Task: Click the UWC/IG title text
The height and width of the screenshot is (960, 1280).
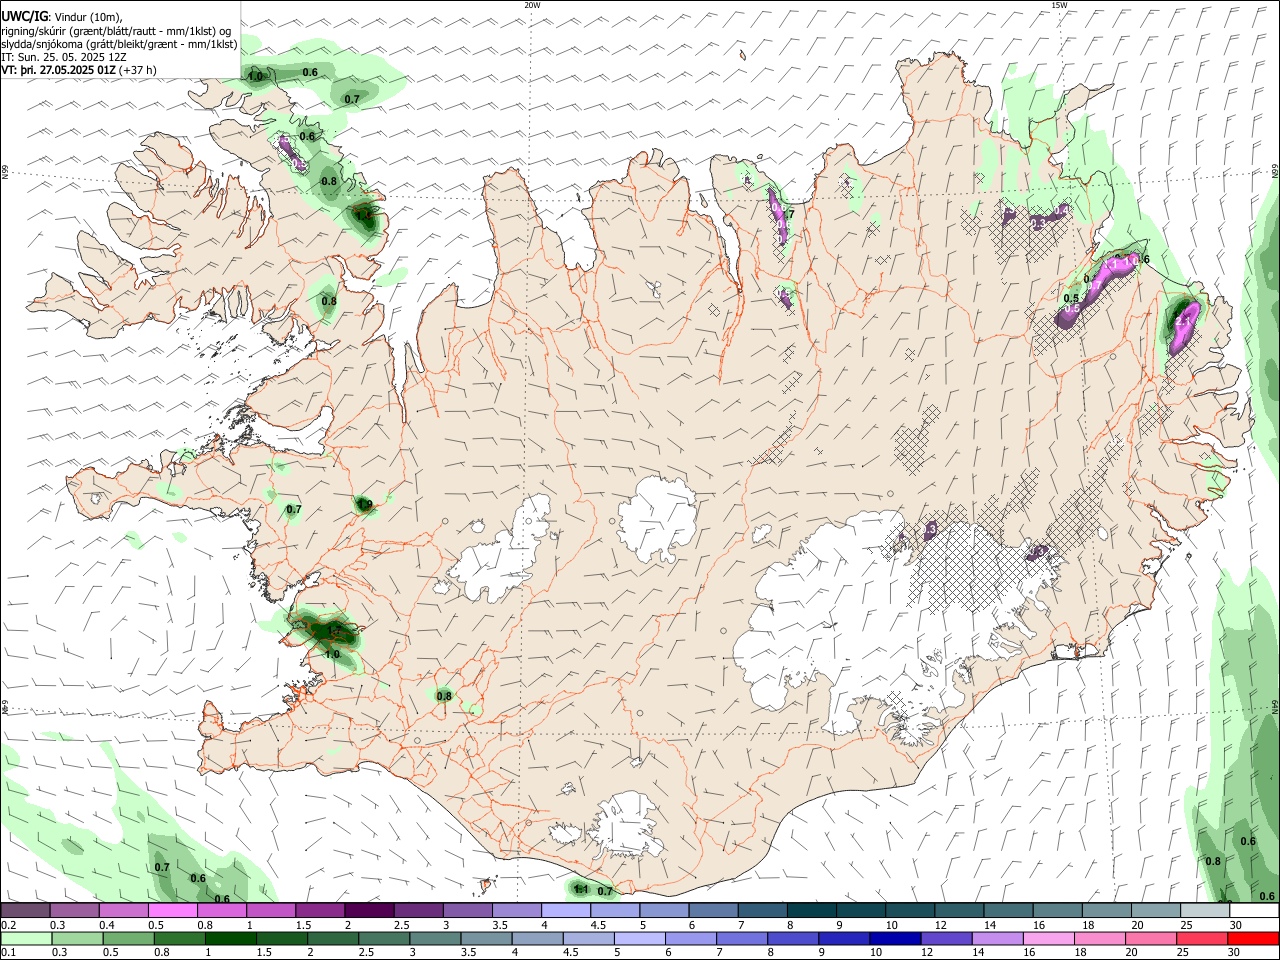Action: [x=24, y=16]
